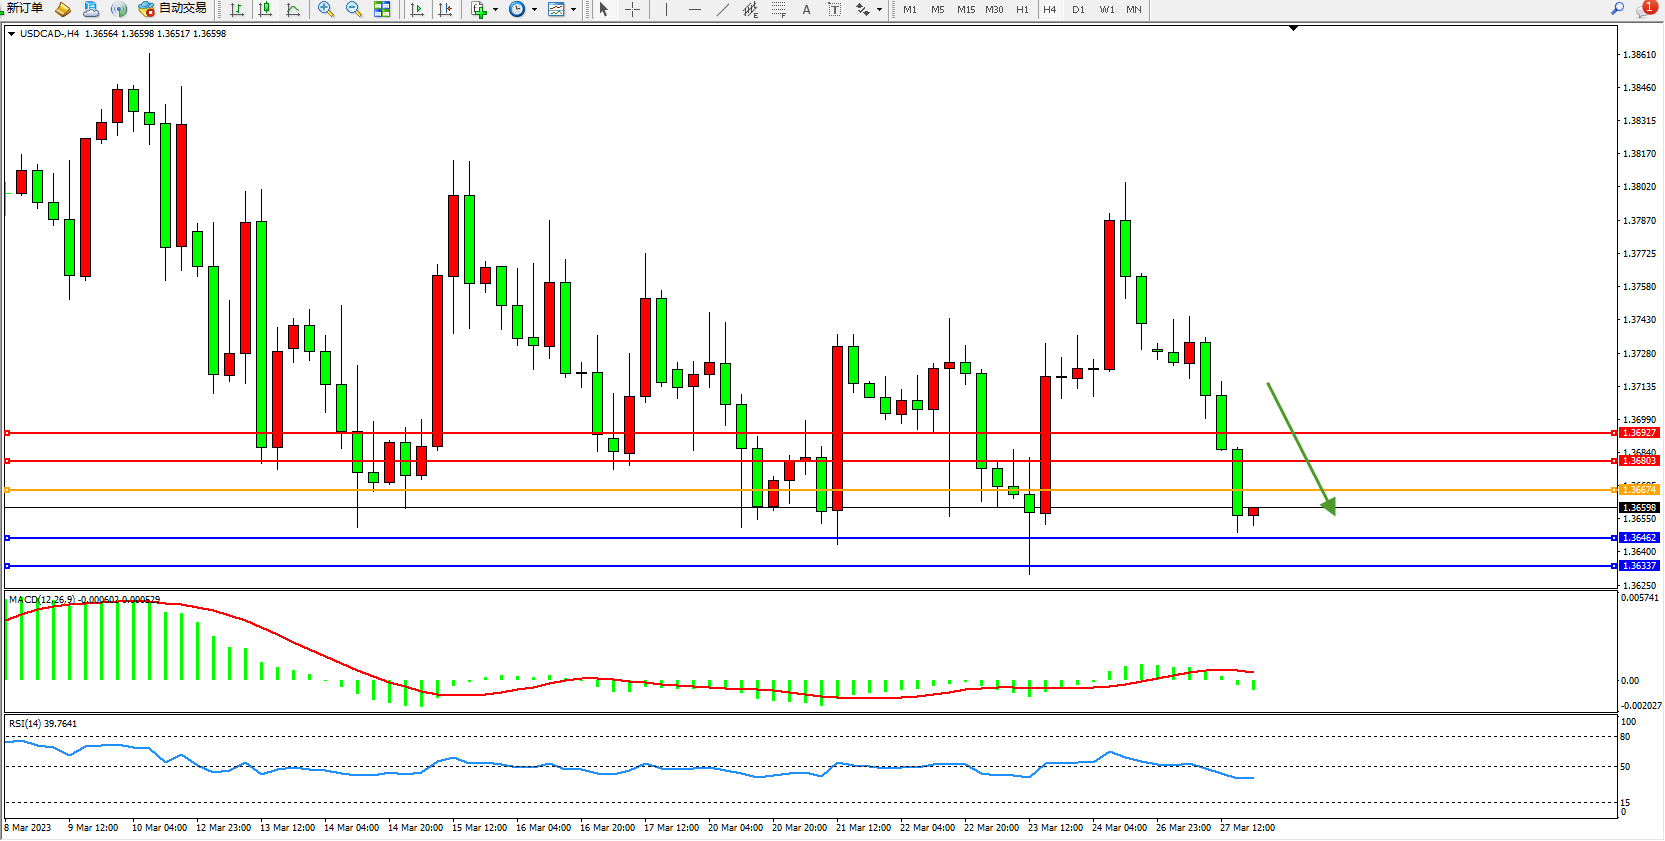This screenshot has height=841, width=1665.
Task: Click the red 1.36927 price level label
Action: click(1639, 433)
